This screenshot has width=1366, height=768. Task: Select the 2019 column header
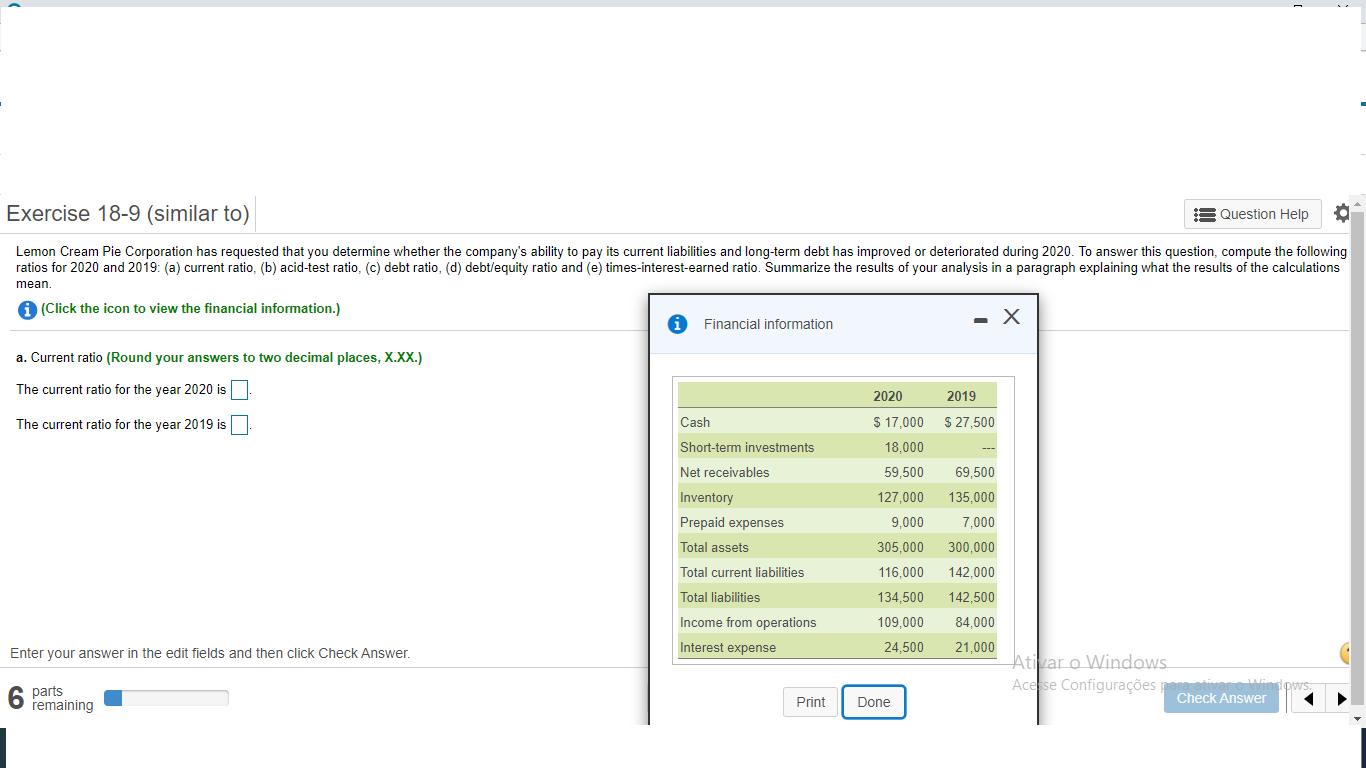[x=961, y=396]
